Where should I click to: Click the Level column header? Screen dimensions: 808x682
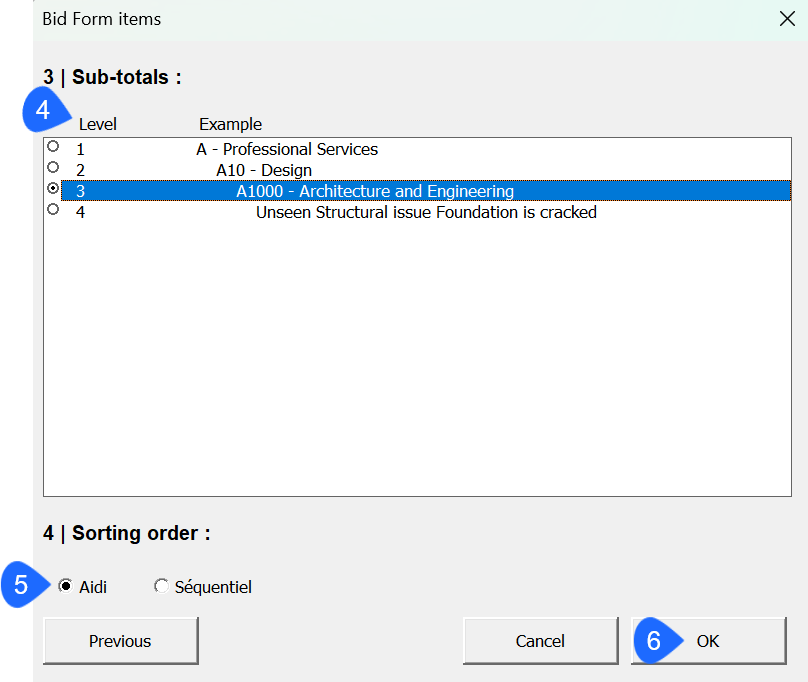pos(97,124)
